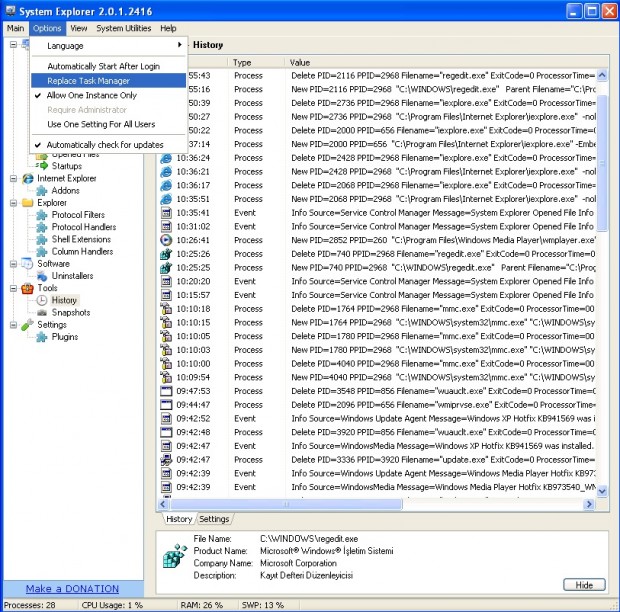The height and width of the screenshot is (612, 620).
Task: Click the Snapshots camera icon
Action: tap(42, 313)
